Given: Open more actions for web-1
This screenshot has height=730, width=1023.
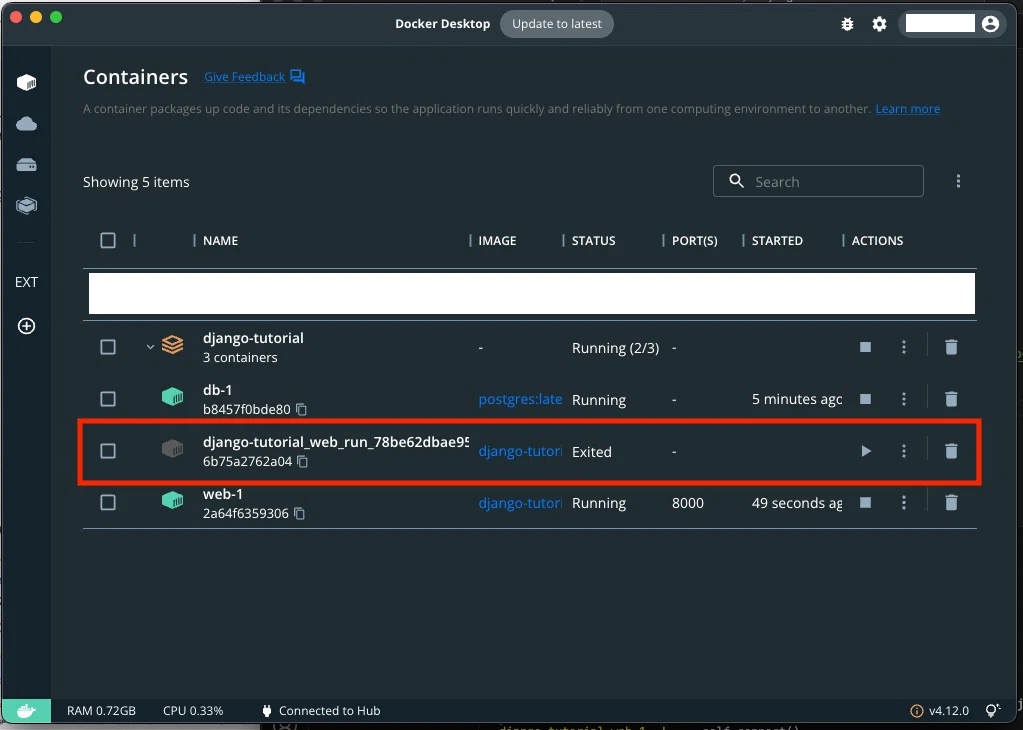Looking at the screenshot, I should (904, 502).
